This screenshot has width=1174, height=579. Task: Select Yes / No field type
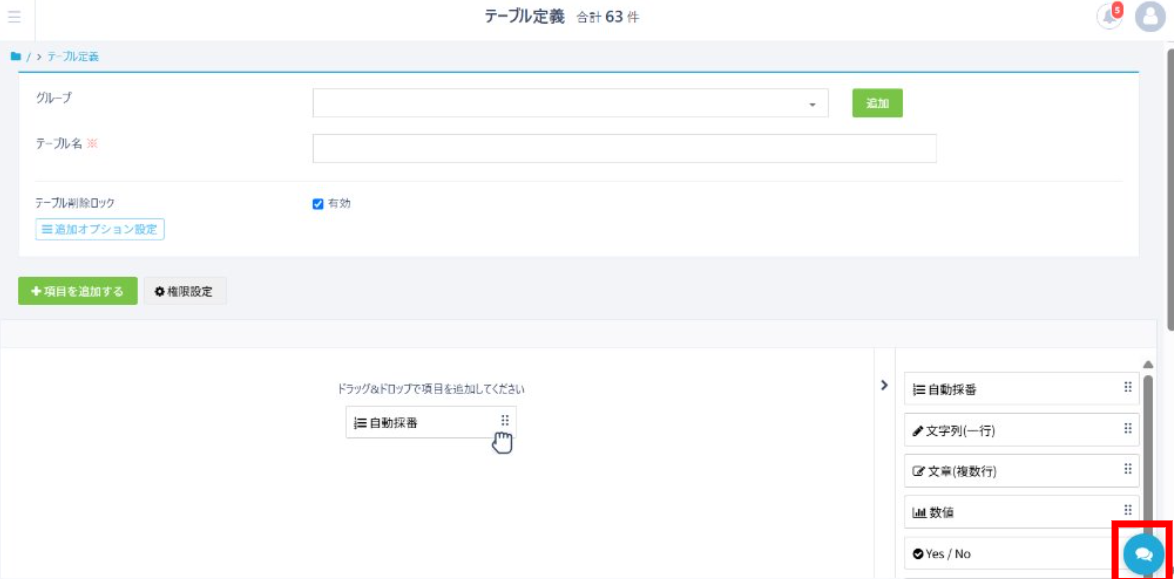1022,554
